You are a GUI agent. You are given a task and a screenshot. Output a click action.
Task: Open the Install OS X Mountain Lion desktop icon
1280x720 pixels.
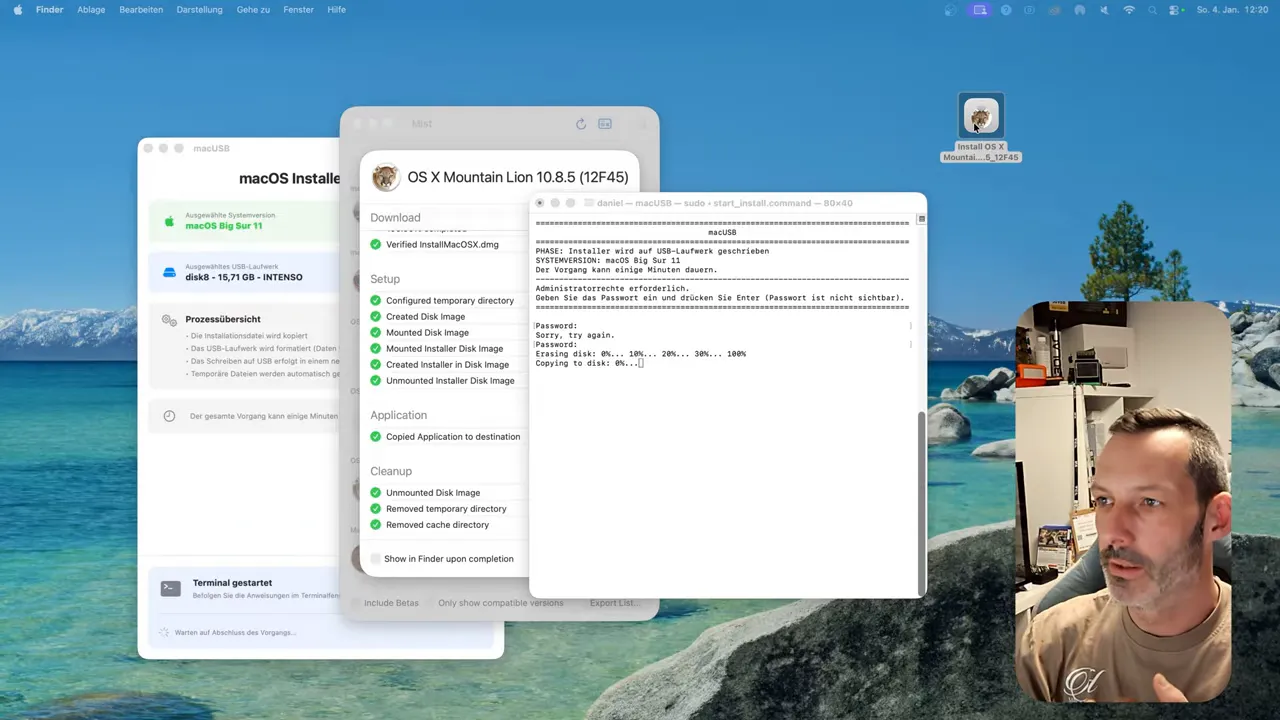pyautogui.click(x=981, y=114)
